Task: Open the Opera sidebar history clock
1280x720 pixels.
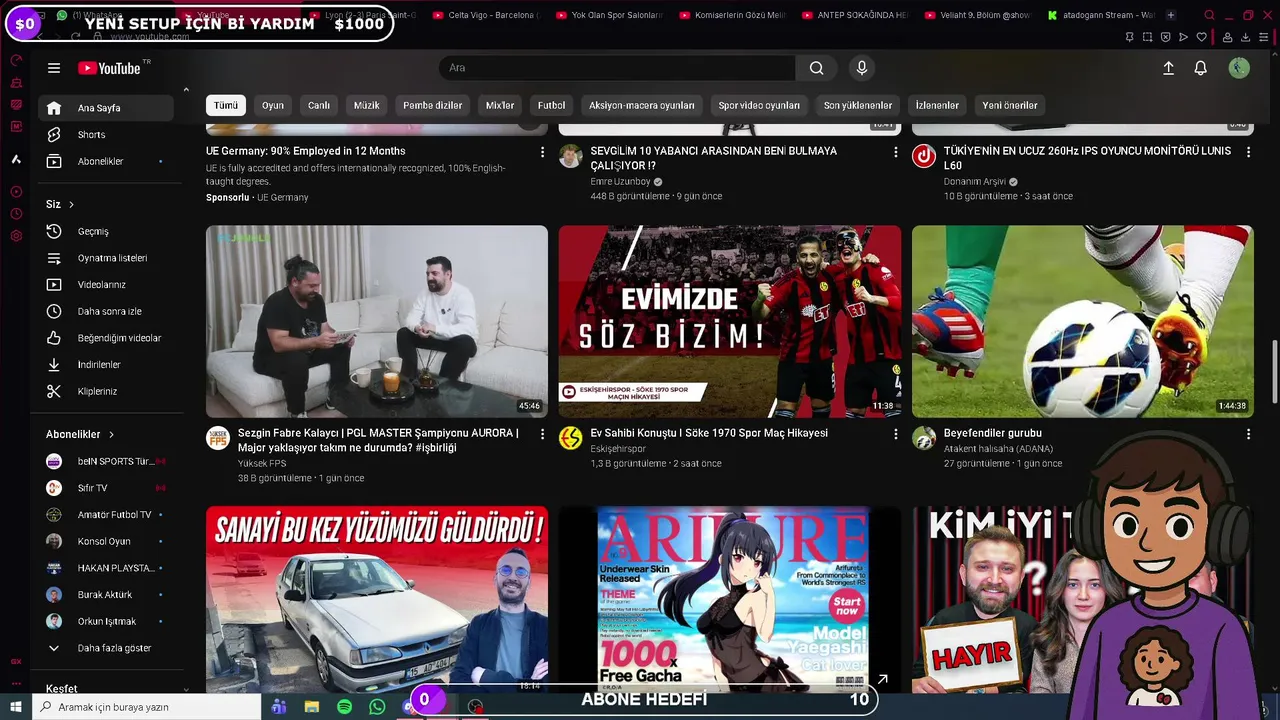Action: click(16, 214)
